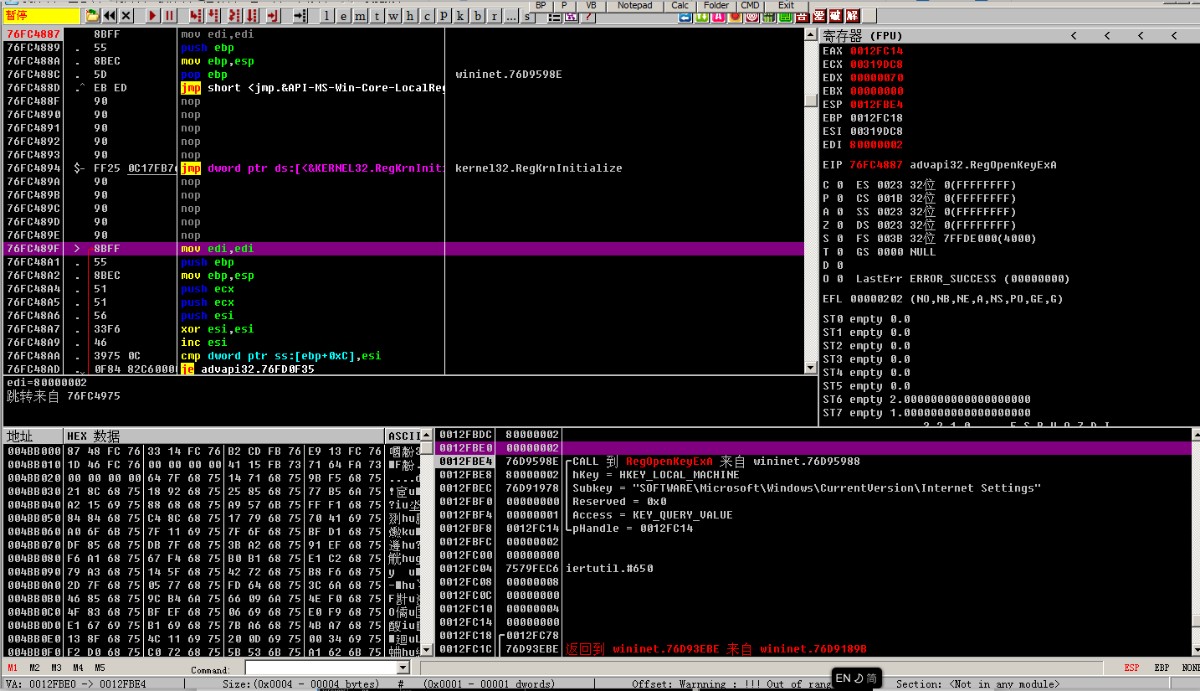This screenshot has height=691, width=1200.
Task: Show Call stack with 'k' button
Action: click(460, 16)
